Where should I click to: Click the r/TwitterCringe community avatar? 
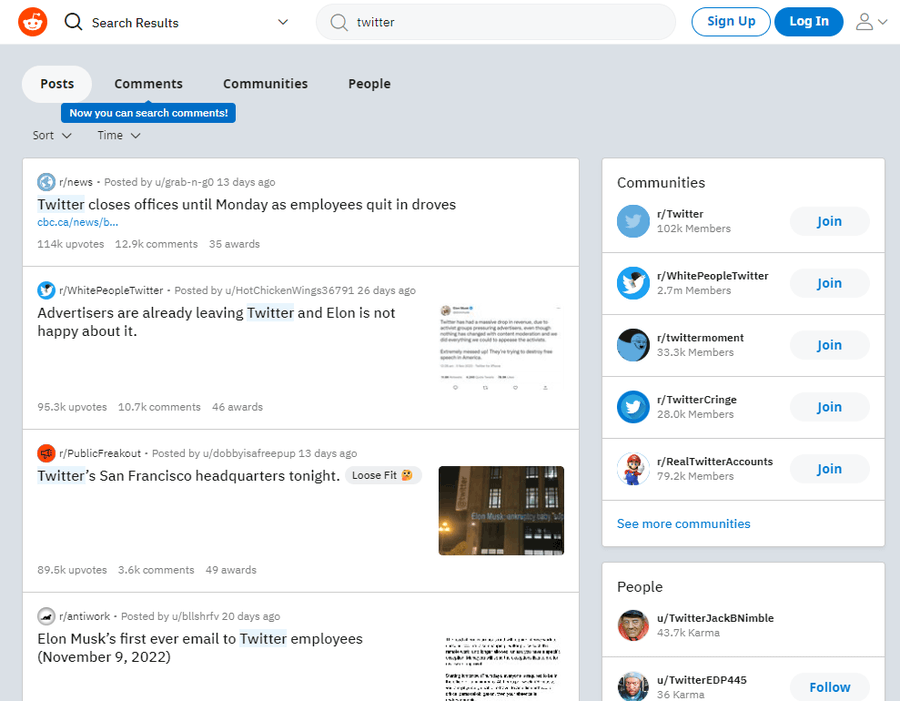coord(633,407)
